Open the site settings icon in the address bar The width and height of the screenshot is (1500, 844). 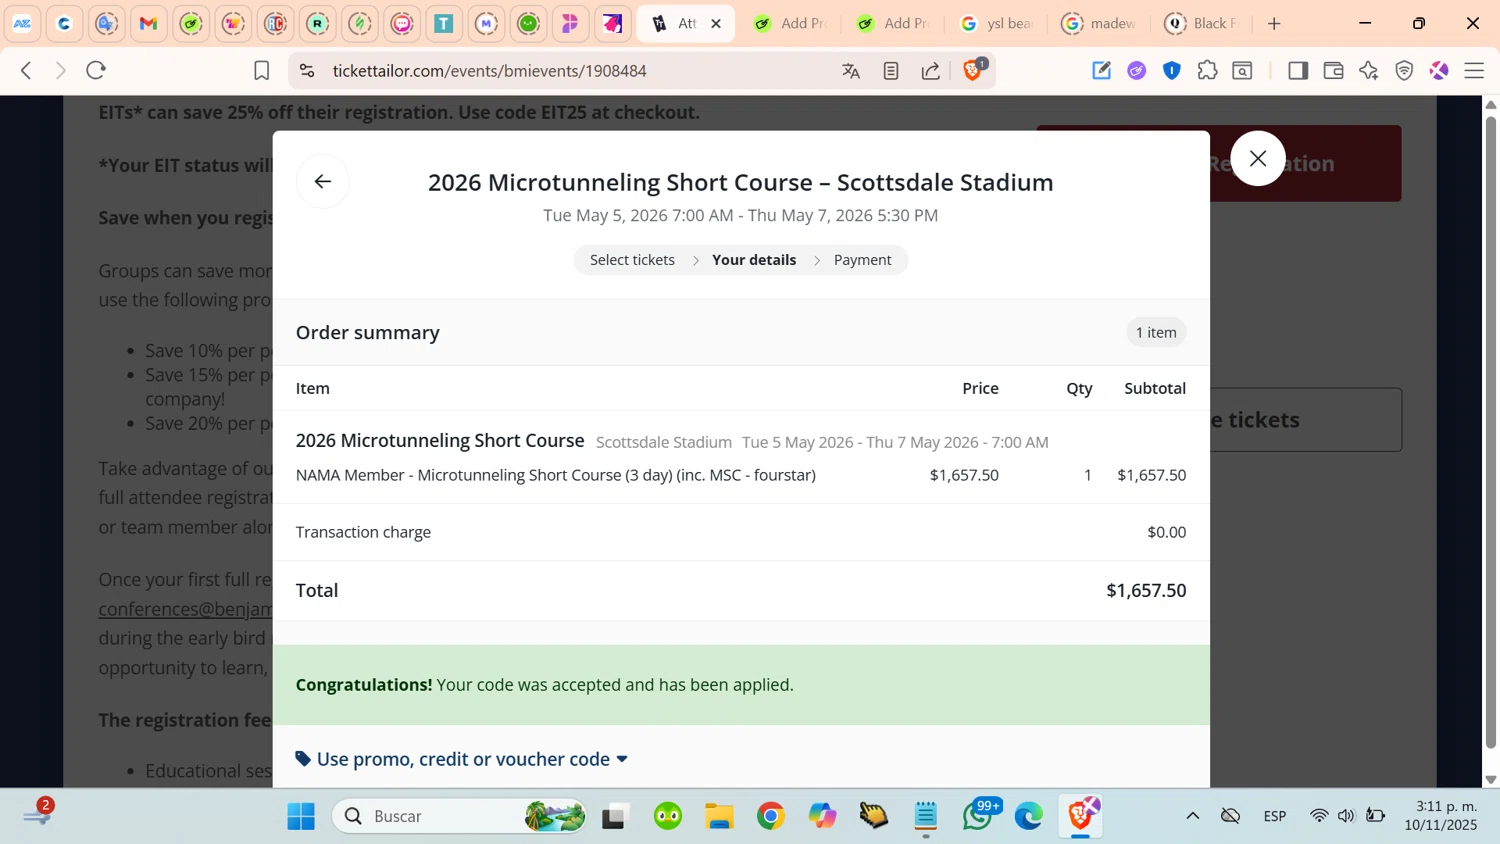pyautogui.click(x=307, y=71)
